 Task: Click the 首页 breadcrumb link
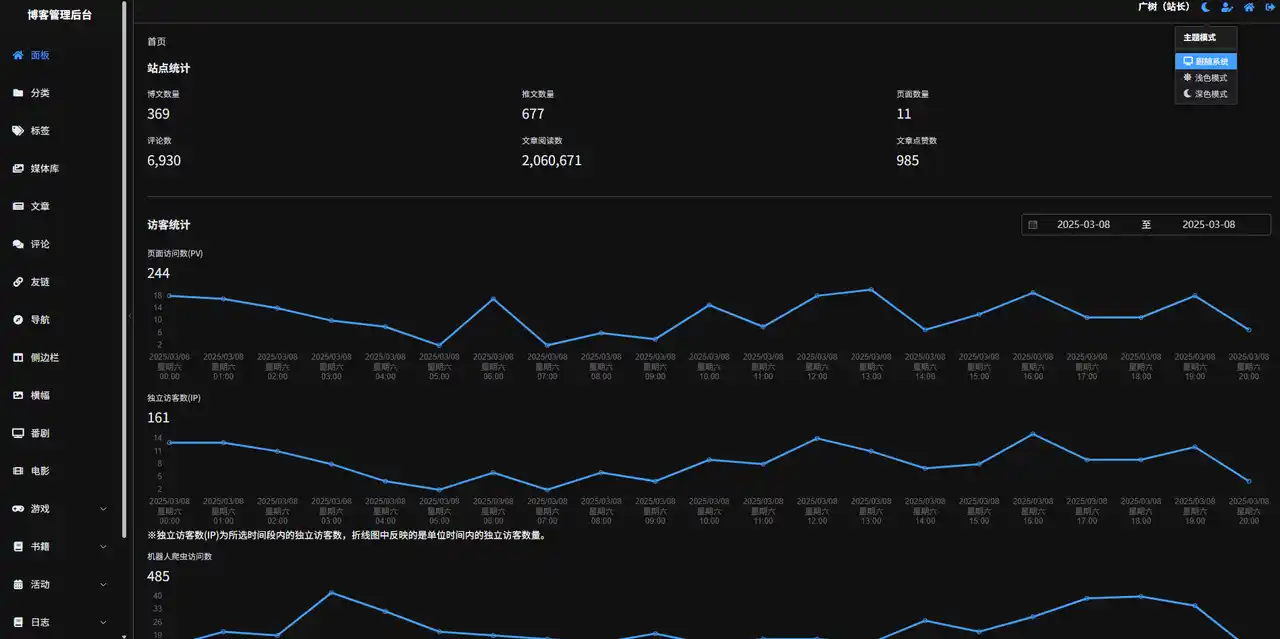(157, 42)
